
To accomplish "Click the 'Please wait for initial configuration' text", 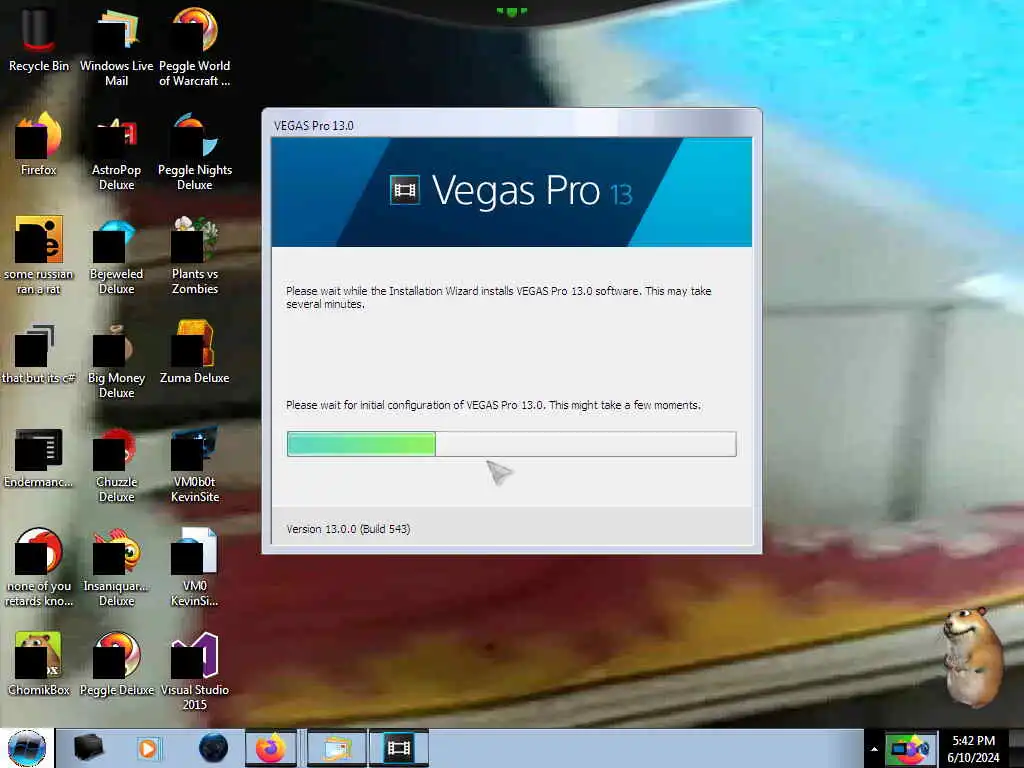I will coord(493,405).
